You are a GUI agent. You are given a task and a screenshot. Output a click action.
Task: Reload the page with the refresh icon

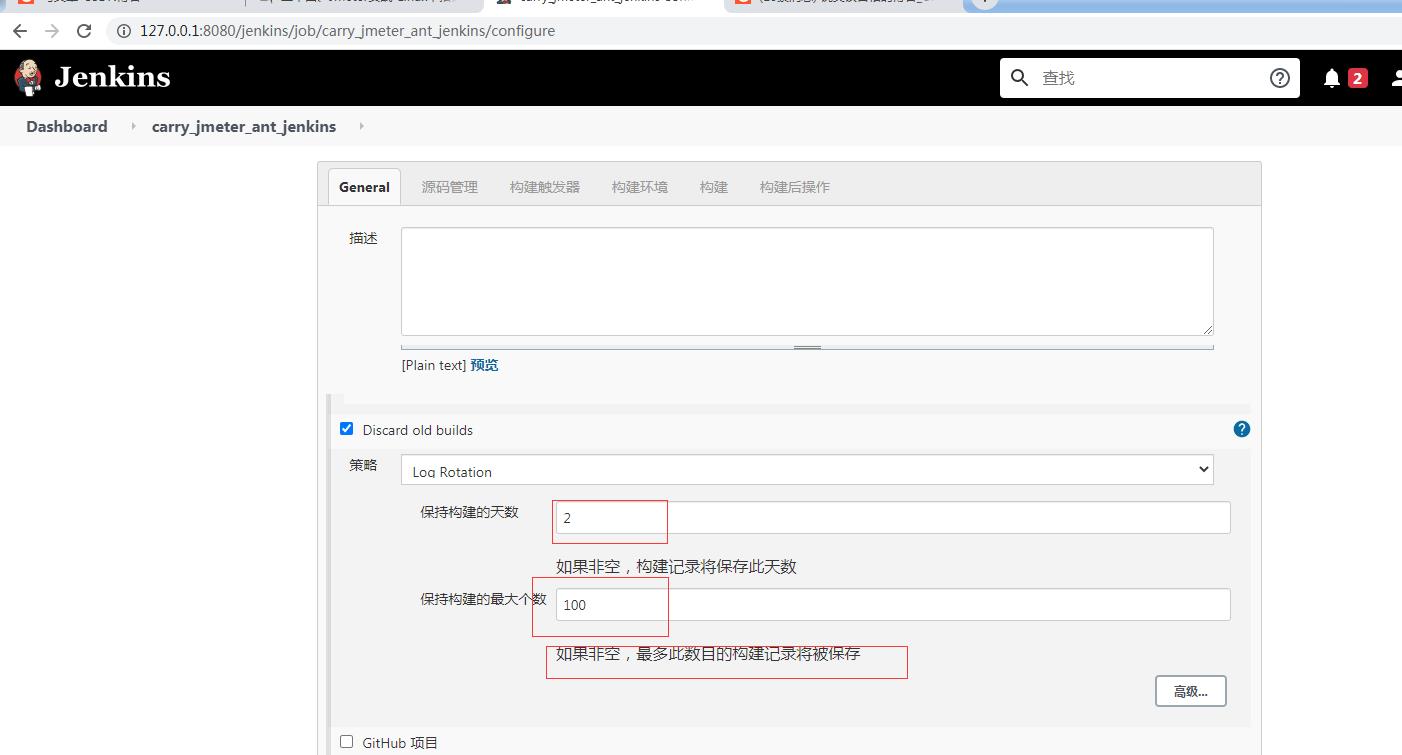(85, 31)
